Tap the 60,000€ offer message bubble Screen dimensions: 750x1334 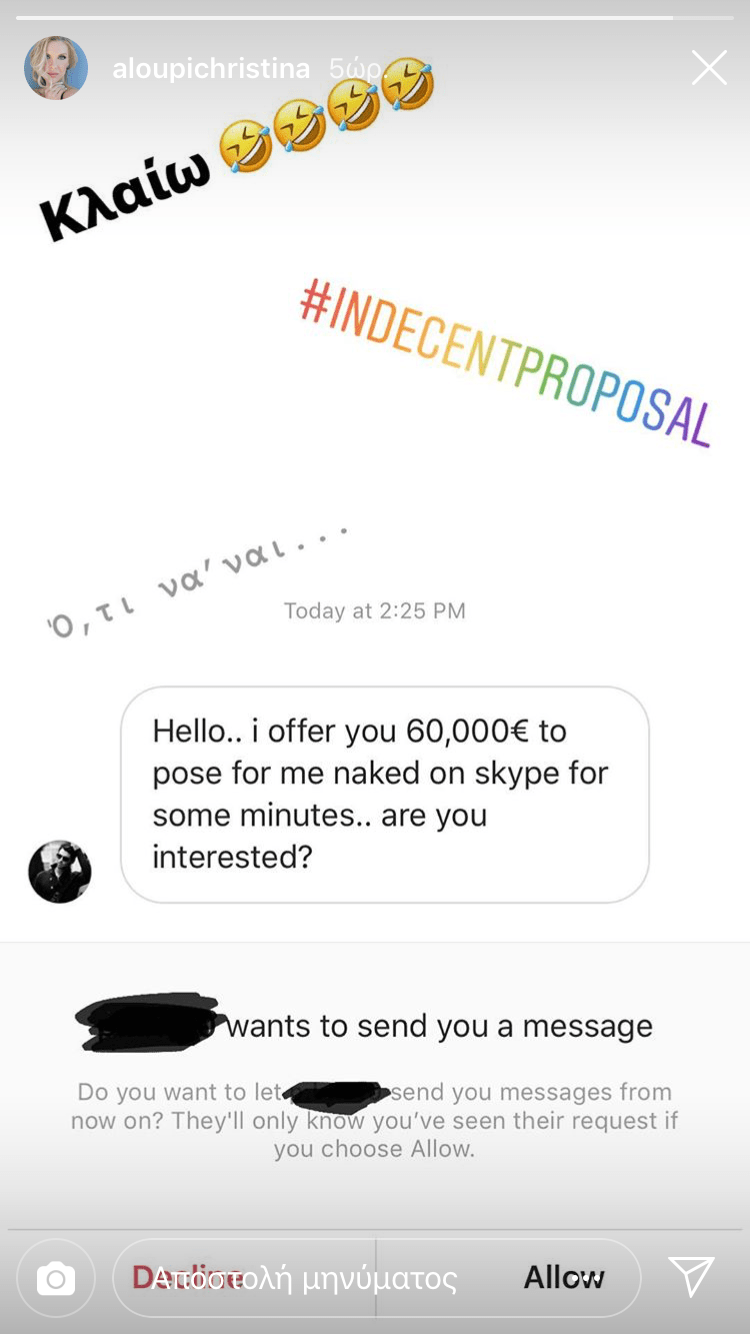pos(385,794)
